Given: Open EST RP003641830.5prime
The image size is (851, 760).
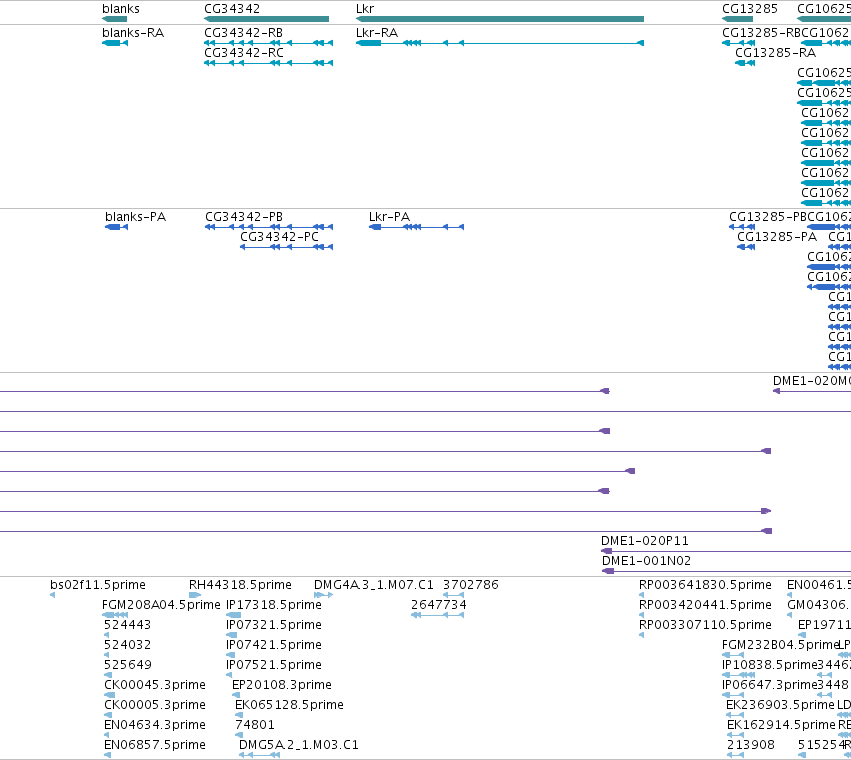Looking at the screenshot, I should click(642, 595).
